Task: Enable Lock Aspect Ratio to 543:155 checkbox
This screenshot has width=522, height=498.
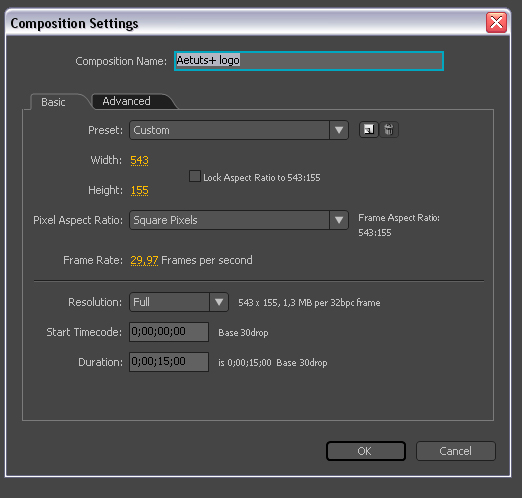Action: 195,176
